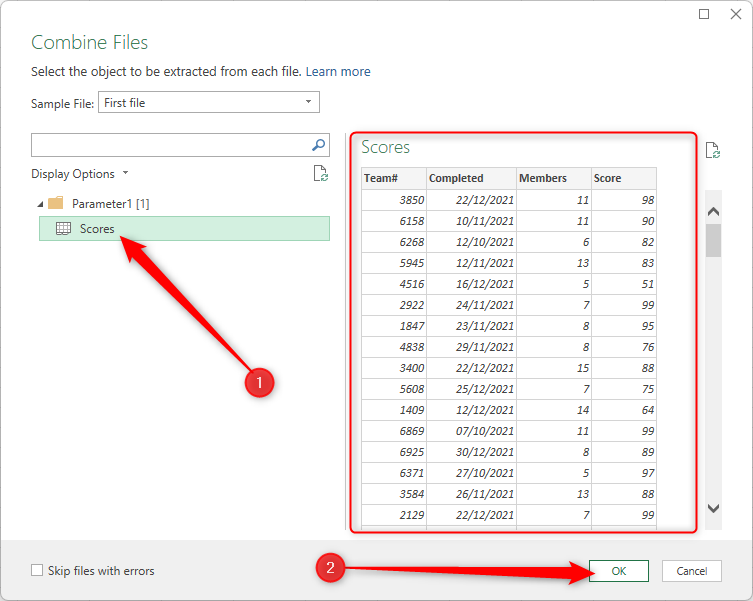
Task: Click the preview scrollbar down arrow
Action: pos(713,508)
